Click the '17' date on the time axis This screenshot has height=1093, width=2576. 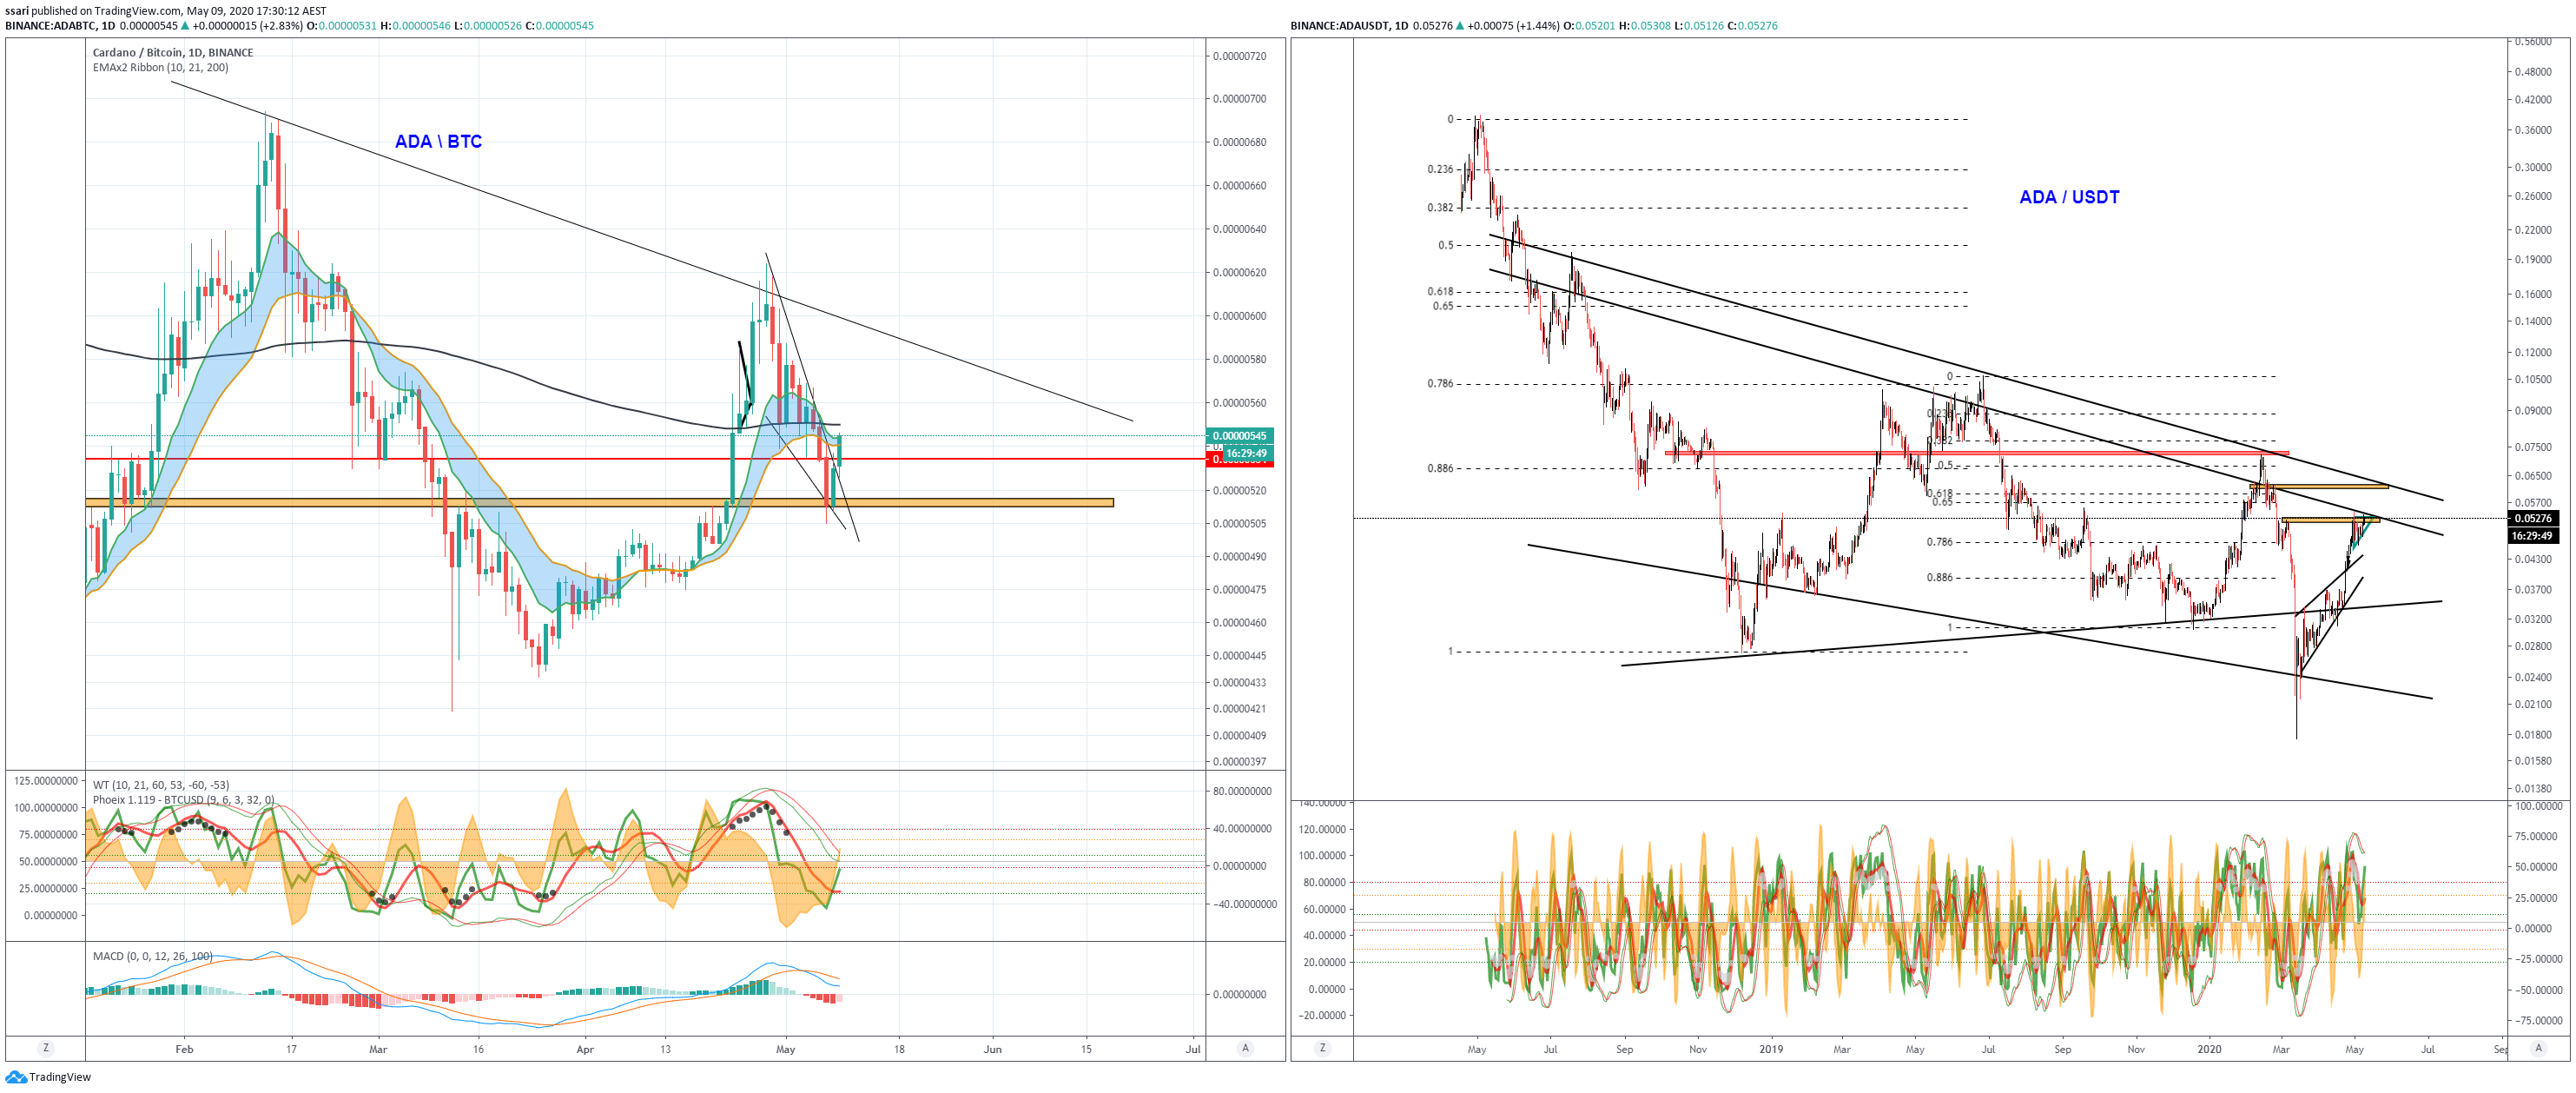tap(291, 1049)
